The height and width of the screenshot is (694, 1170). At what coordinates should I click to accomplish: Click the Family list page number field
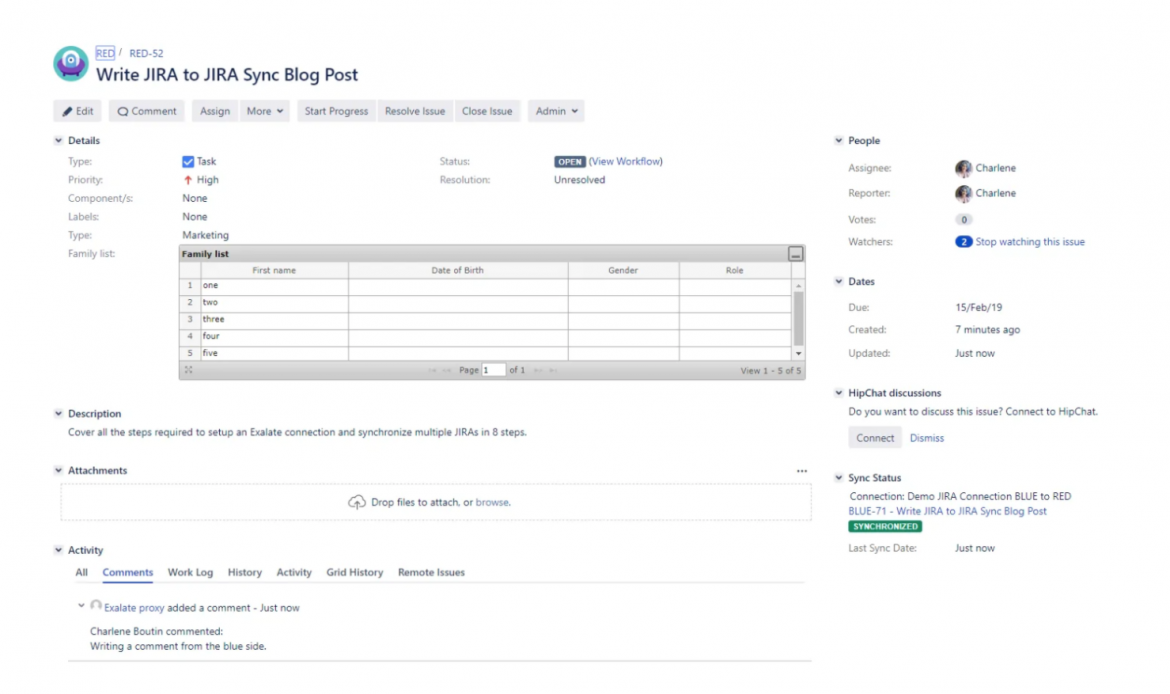(493, 370)
